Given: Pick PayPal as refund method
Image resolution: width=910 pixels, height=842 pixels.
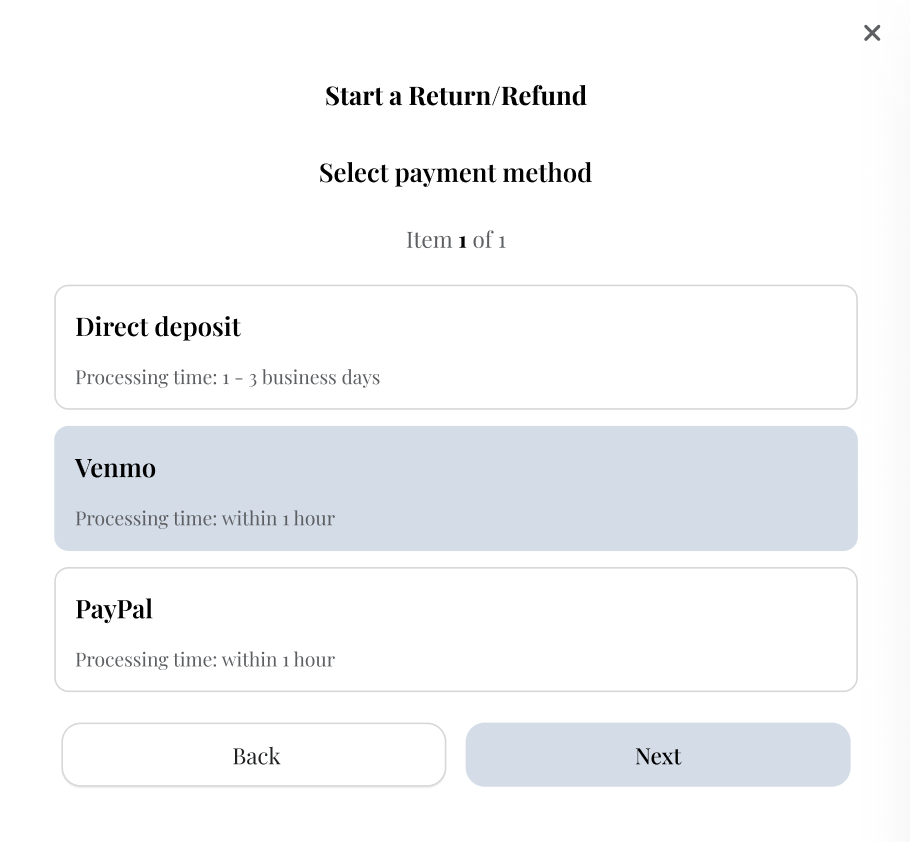Looking at the screenshot, I should [455, 629].
